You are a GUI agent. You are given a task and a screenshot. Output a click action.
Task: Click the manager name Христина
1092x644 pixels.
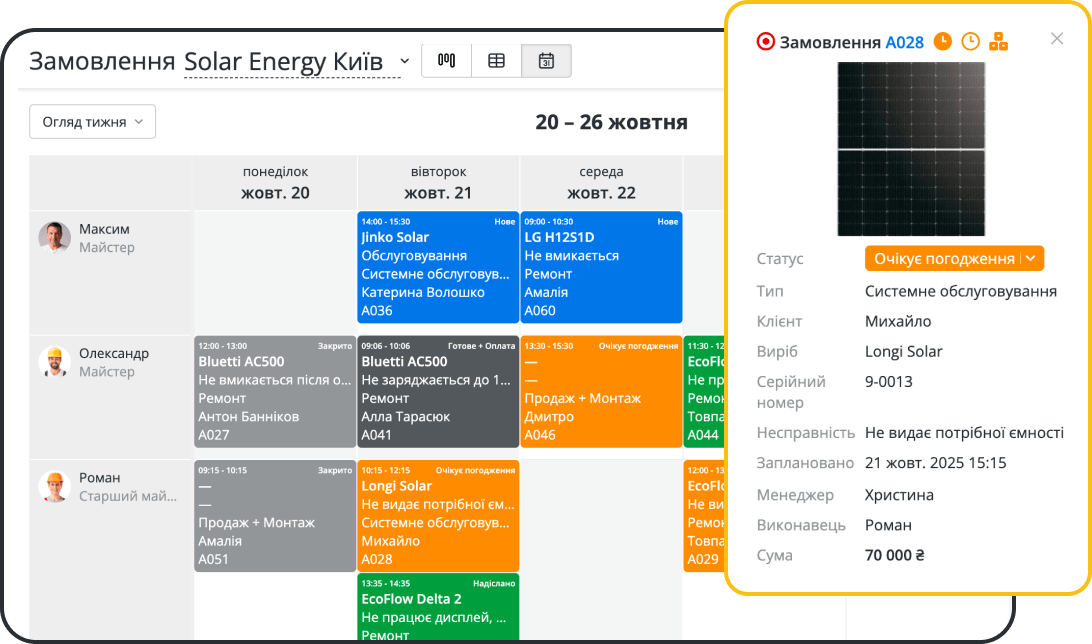(899, 495)
